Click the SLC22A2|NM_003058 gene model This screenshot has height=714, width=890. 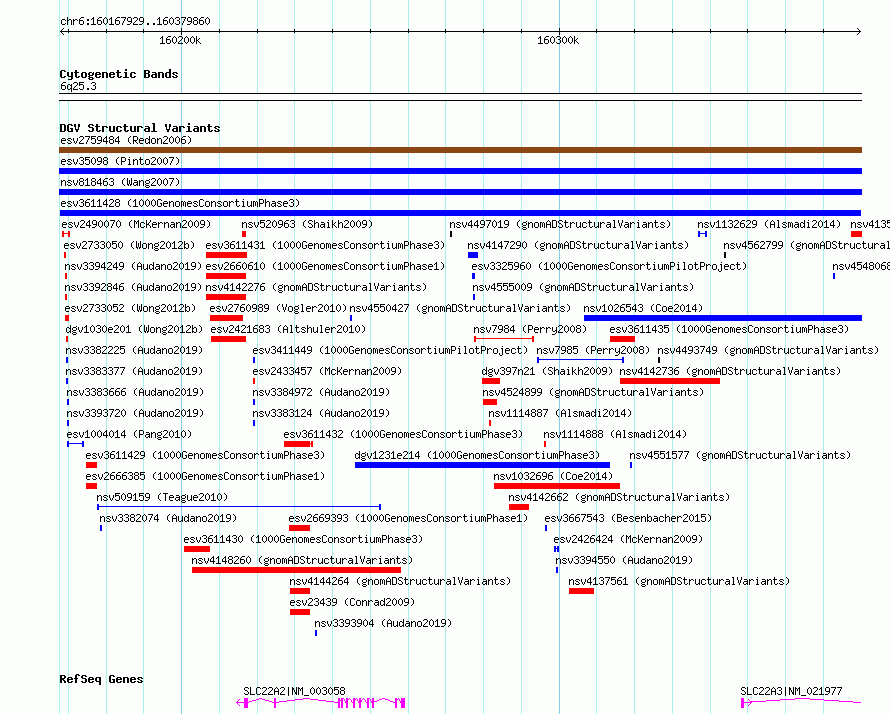(x=321, y=703)
